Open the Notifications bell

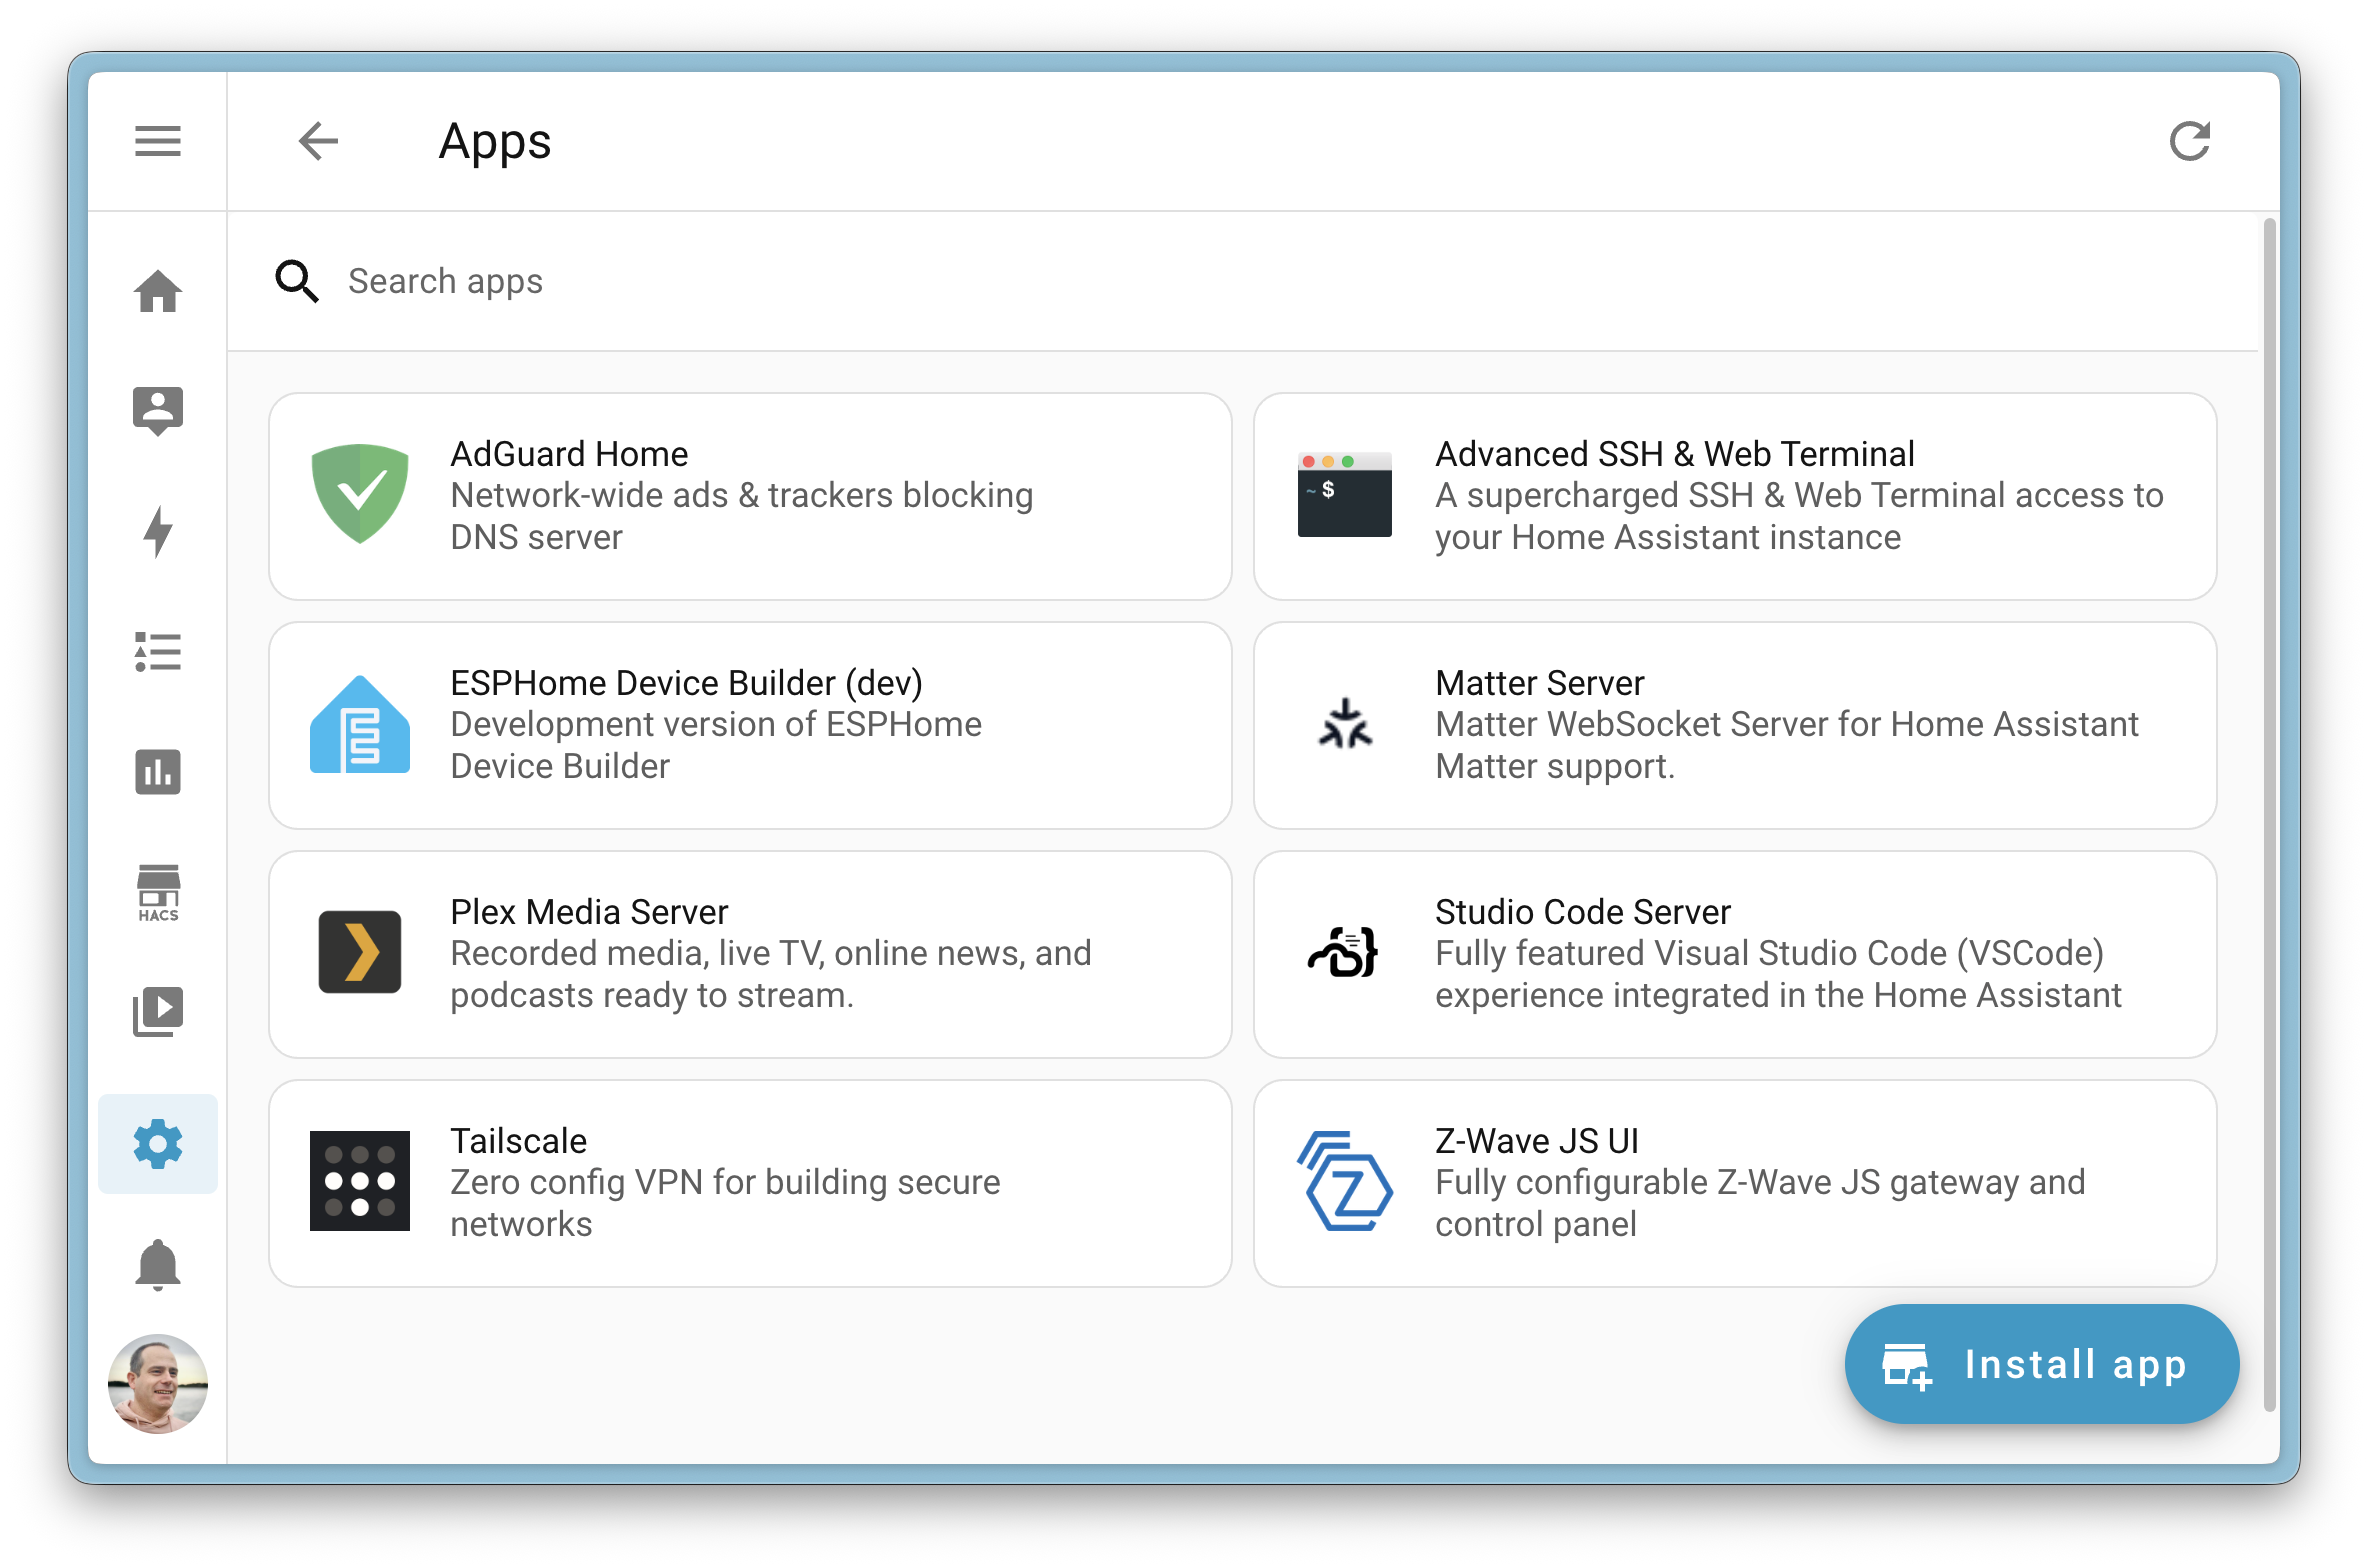tap(157, 1263)
